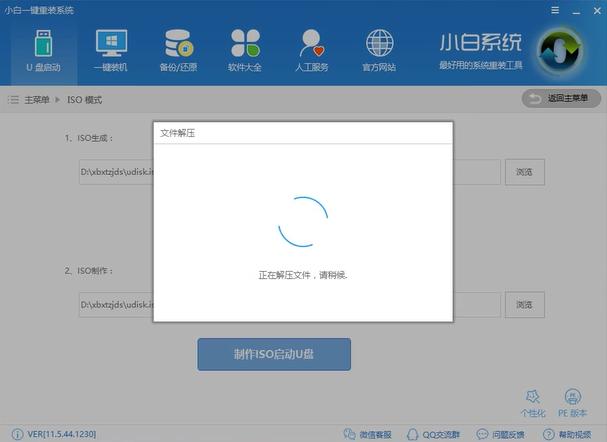Click the loading spinner in the dialog
Viewport: 607px width, 442px height.
click(x=303, y=222)
